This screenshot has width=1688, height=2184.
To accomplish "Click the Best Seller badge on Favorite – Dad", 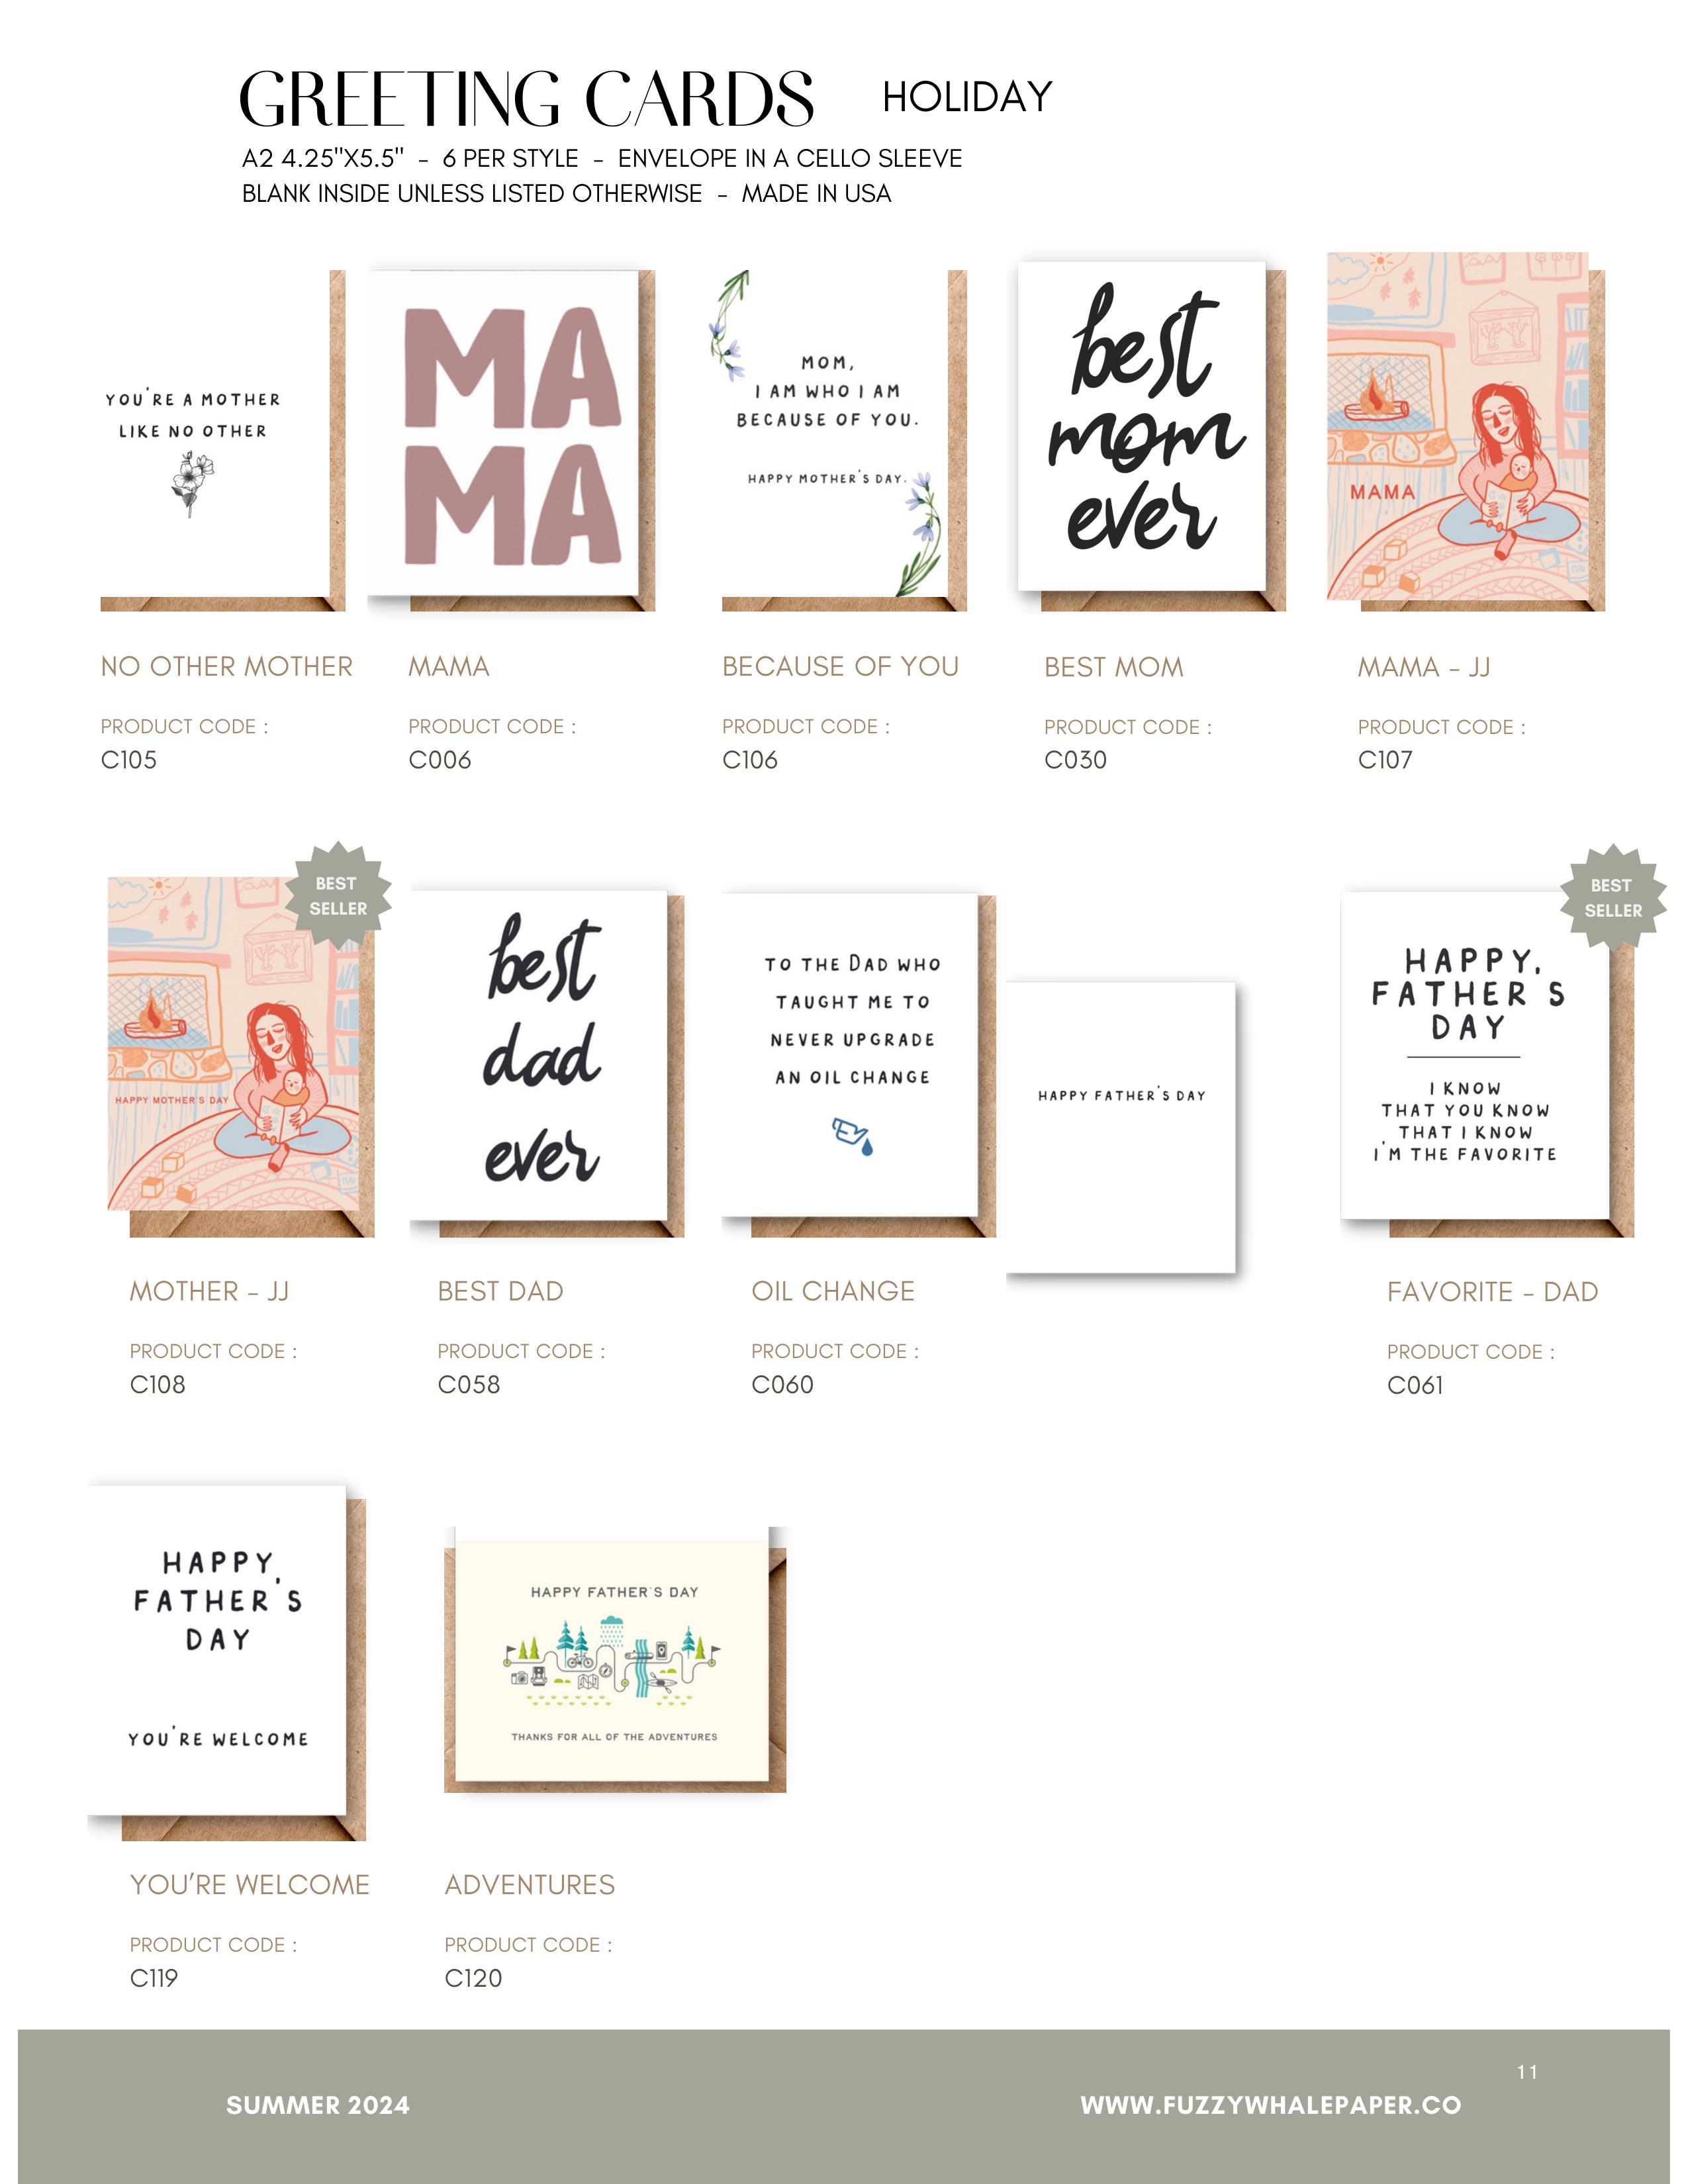I will pos(1612,898).
